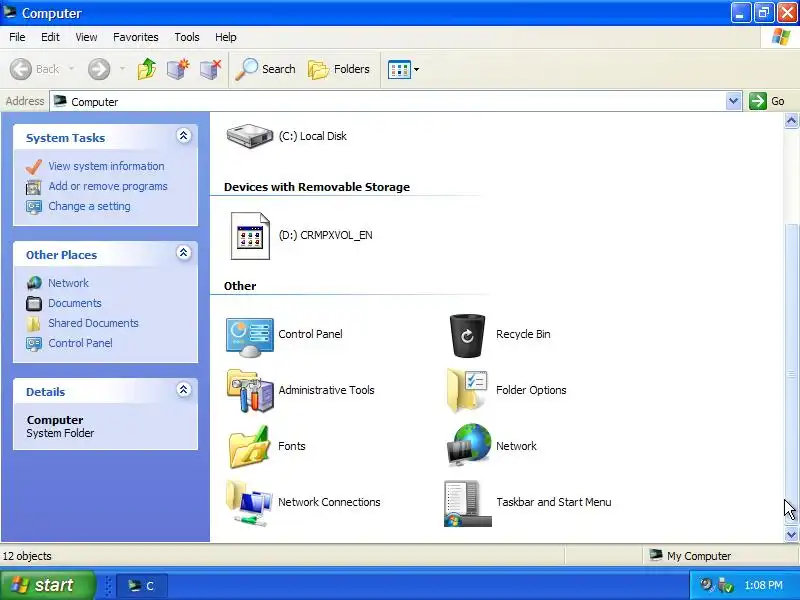
Task: Click the scrollbar up arrow
Action: (791, 121)
